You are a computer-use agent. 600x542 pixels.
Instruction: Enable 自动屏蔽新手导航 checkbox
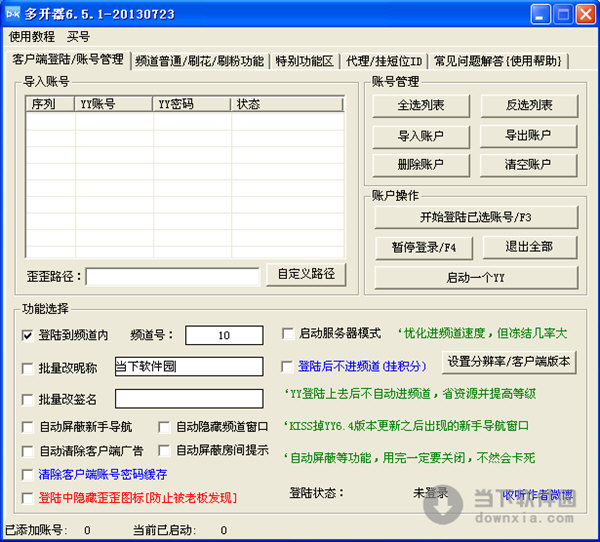click(28, 427)
